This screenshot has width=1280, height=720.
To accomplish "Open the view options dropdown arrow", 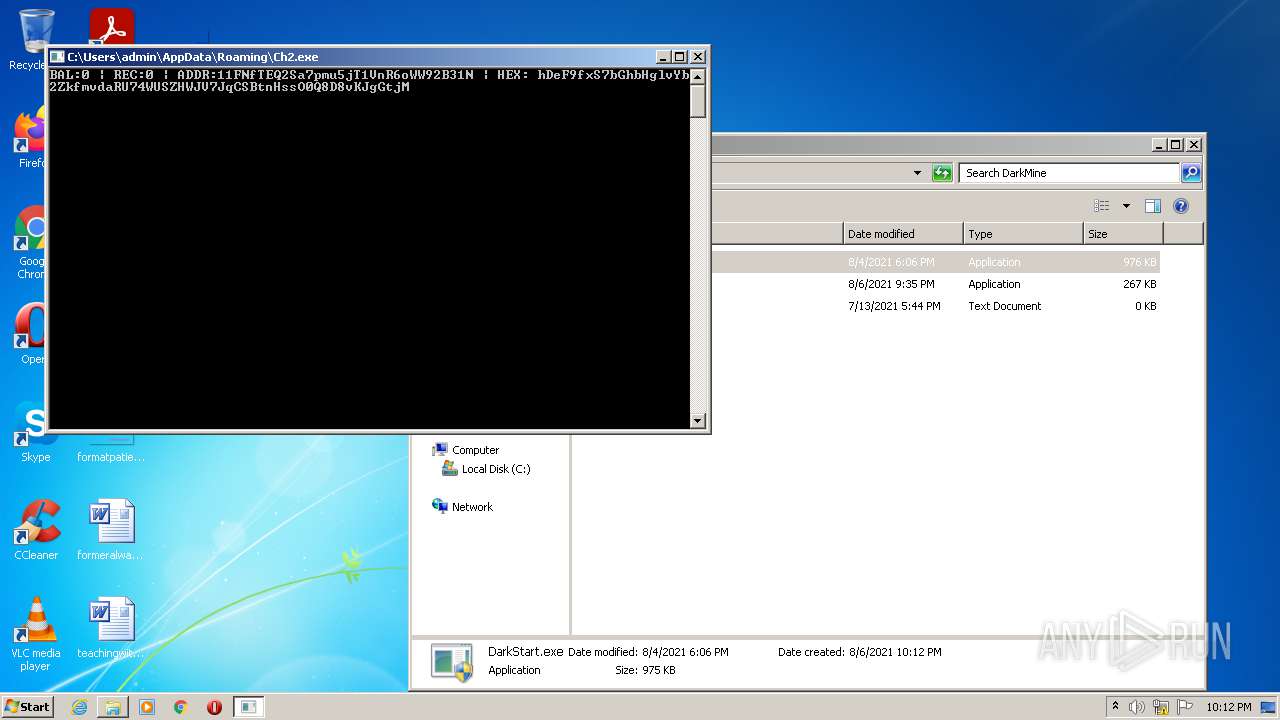I will (x=1126, y=206).
